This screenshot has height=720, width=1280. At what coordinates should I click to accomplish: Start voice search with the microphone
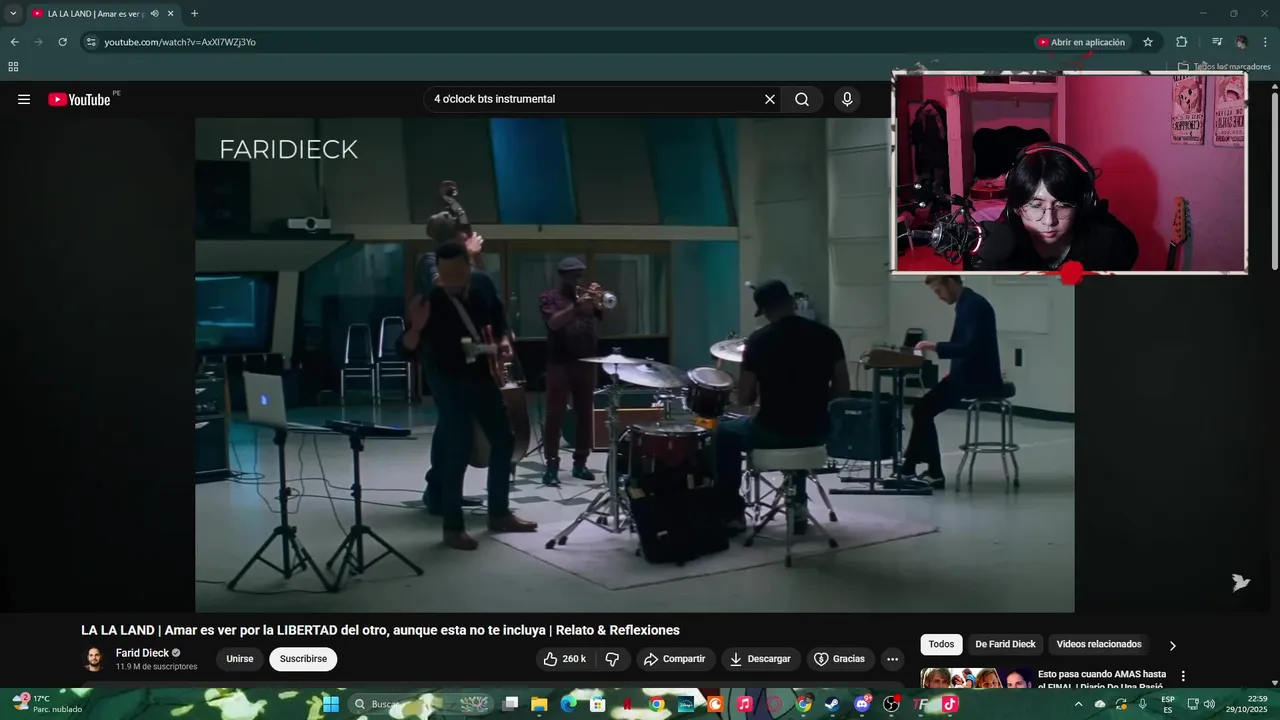tap(847, 99)
